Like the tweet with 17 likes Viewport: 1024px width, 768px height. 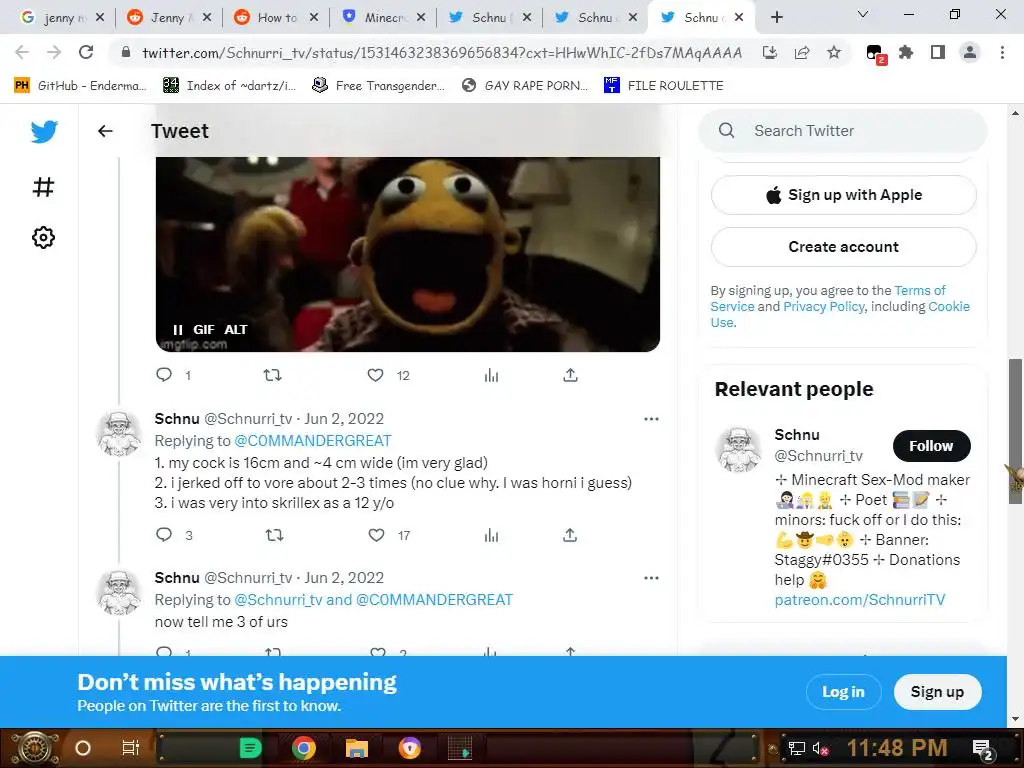tap(376, 535)
